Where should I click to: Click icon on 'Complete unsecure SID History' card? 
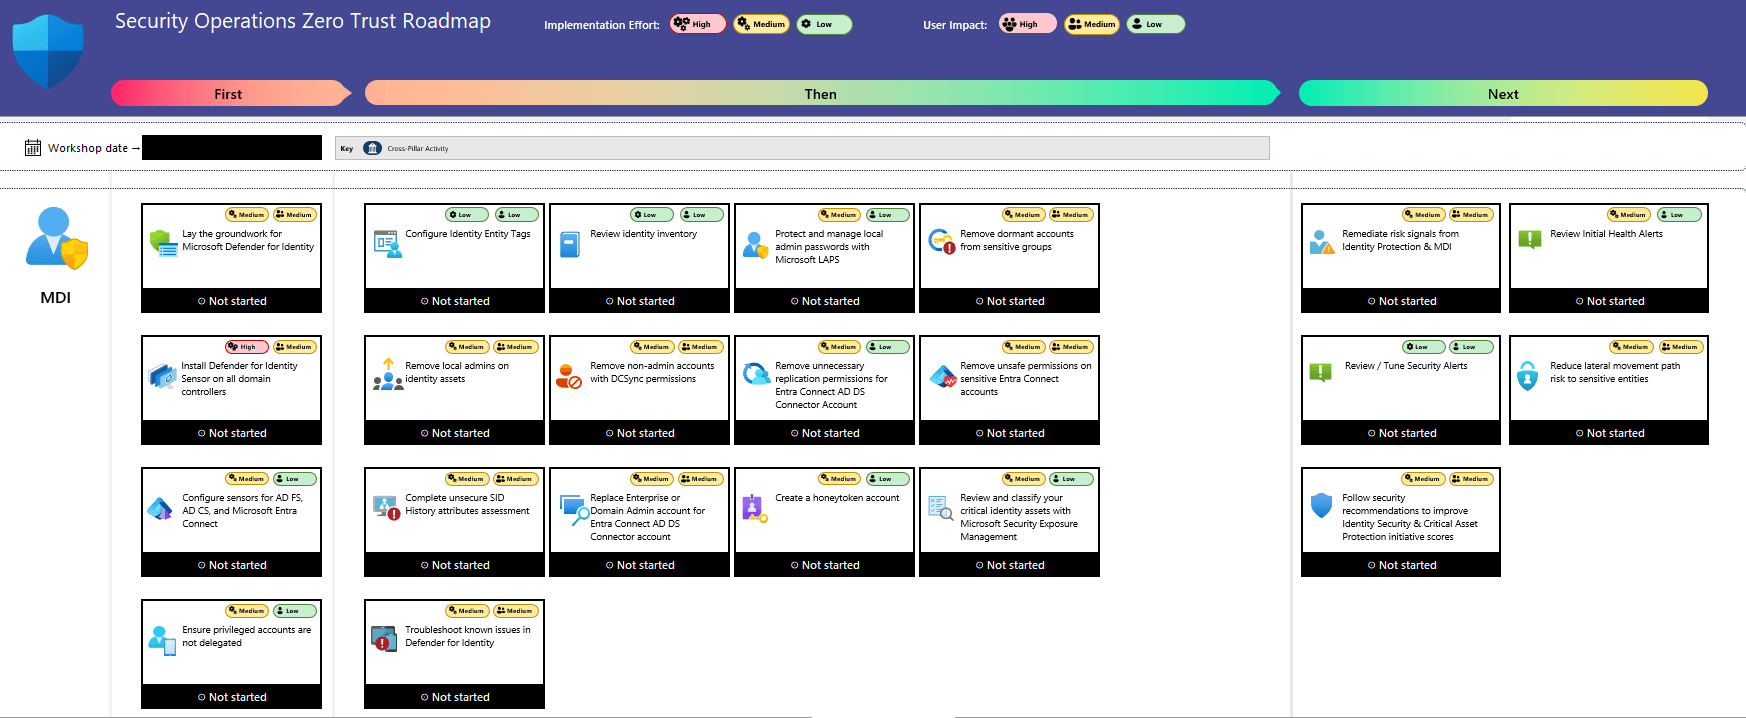point(387,508)
